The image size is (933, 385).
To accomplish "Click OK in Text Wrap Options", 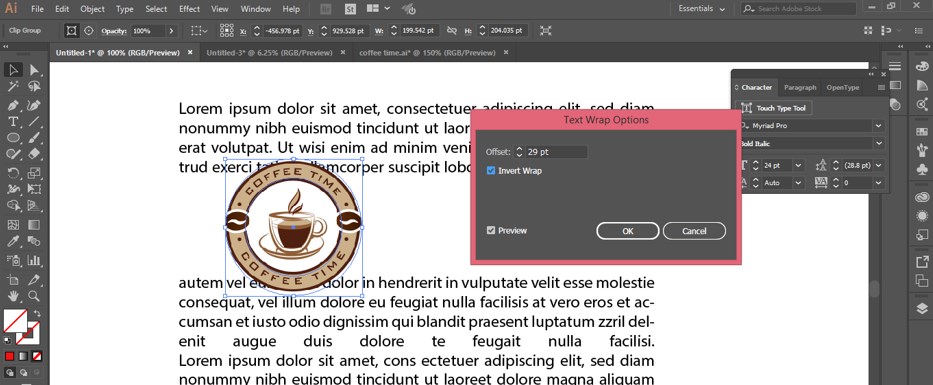I will [x=628, y=231].
